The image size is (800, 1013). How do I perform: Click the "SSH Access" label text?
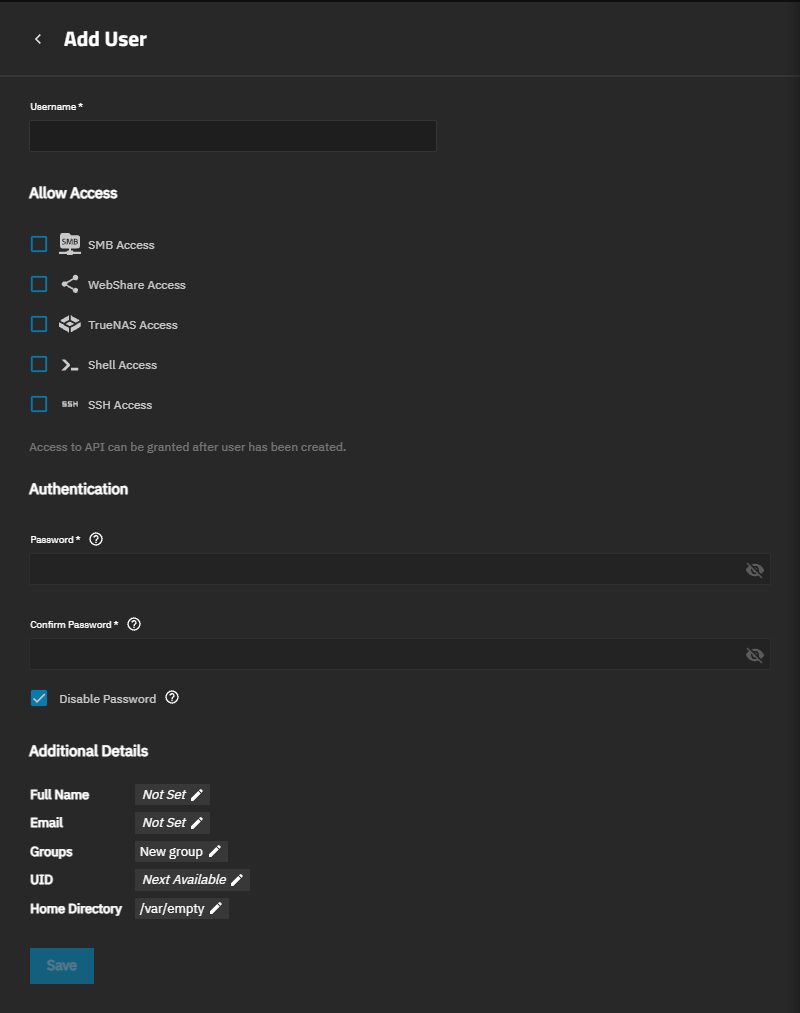point(120,405)
